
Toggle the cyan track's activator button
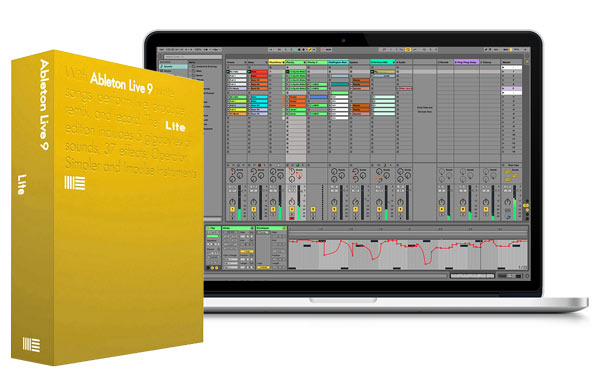pyautogui.click(x=334, y=209)
